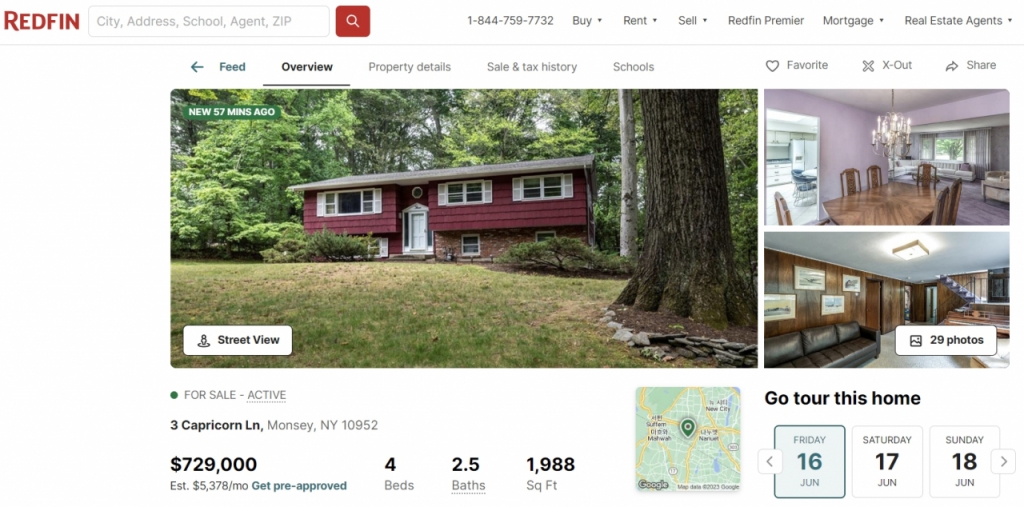This screenshot has height=507, width=1024.
Task: Switch to the Schools tab
Action: (x=633, y=67)
